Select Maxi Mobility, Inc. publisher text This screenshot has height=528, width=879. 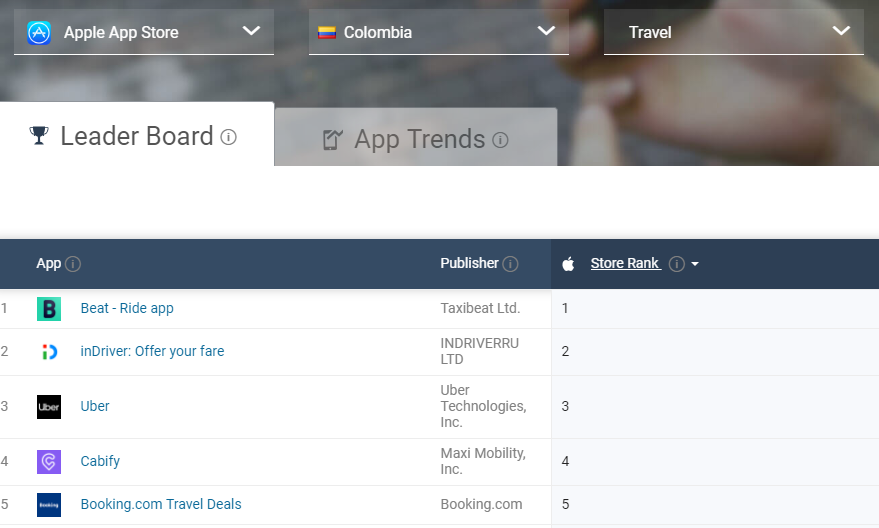pyautogui.click(x=483, y=461)
